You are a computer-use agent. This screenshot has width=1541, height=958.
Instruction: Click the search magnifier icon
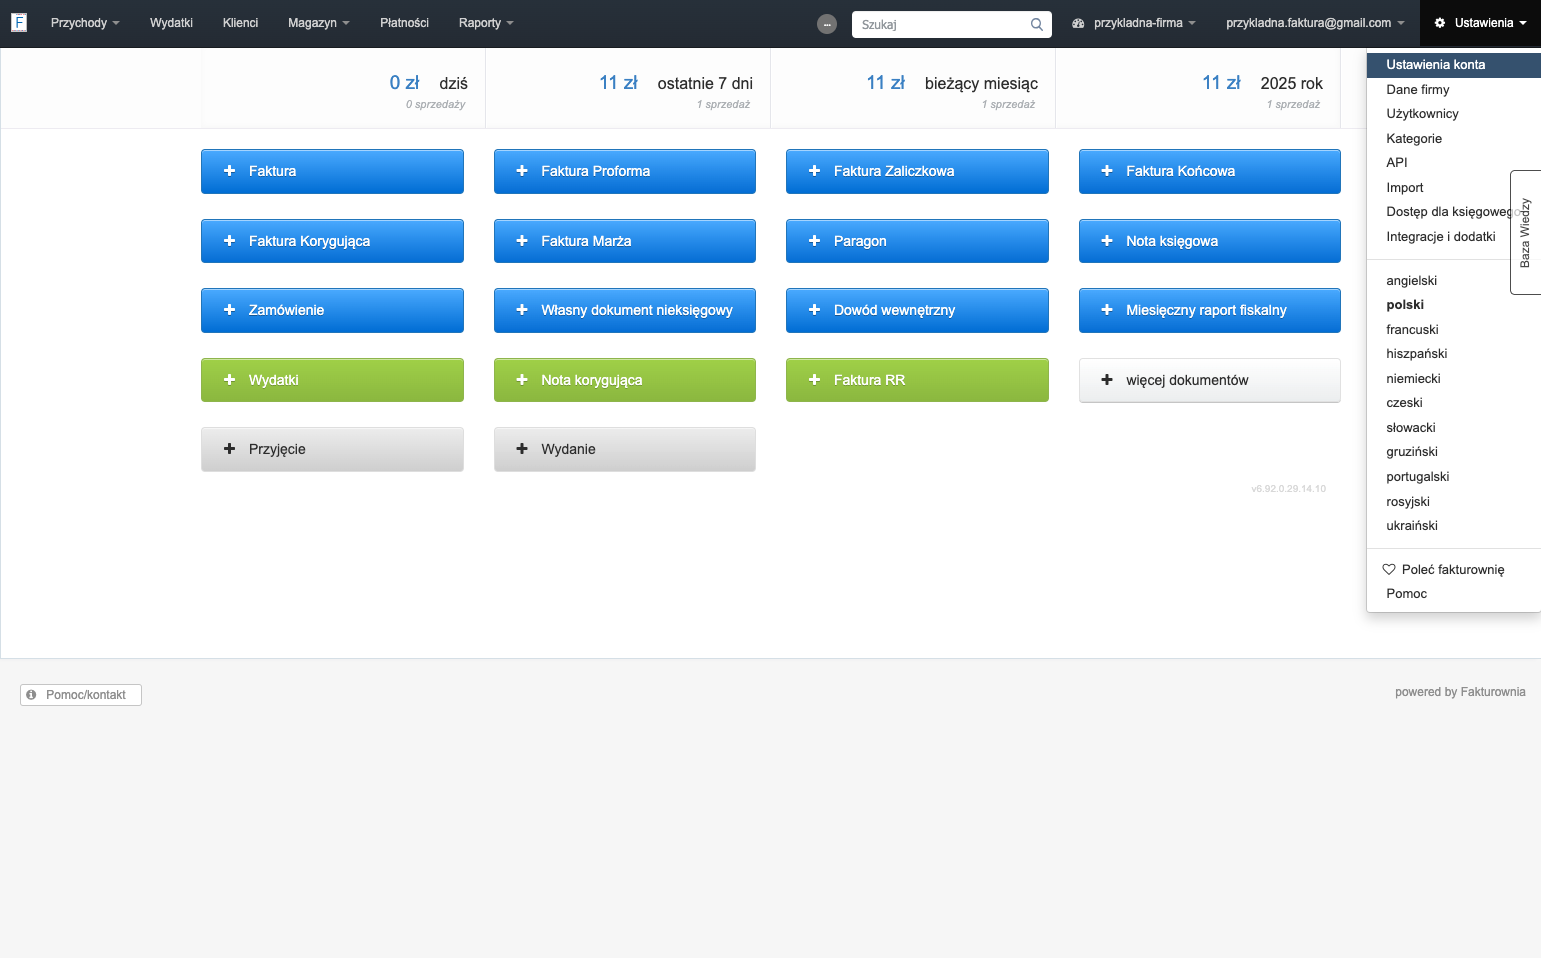coord(1037,24)
